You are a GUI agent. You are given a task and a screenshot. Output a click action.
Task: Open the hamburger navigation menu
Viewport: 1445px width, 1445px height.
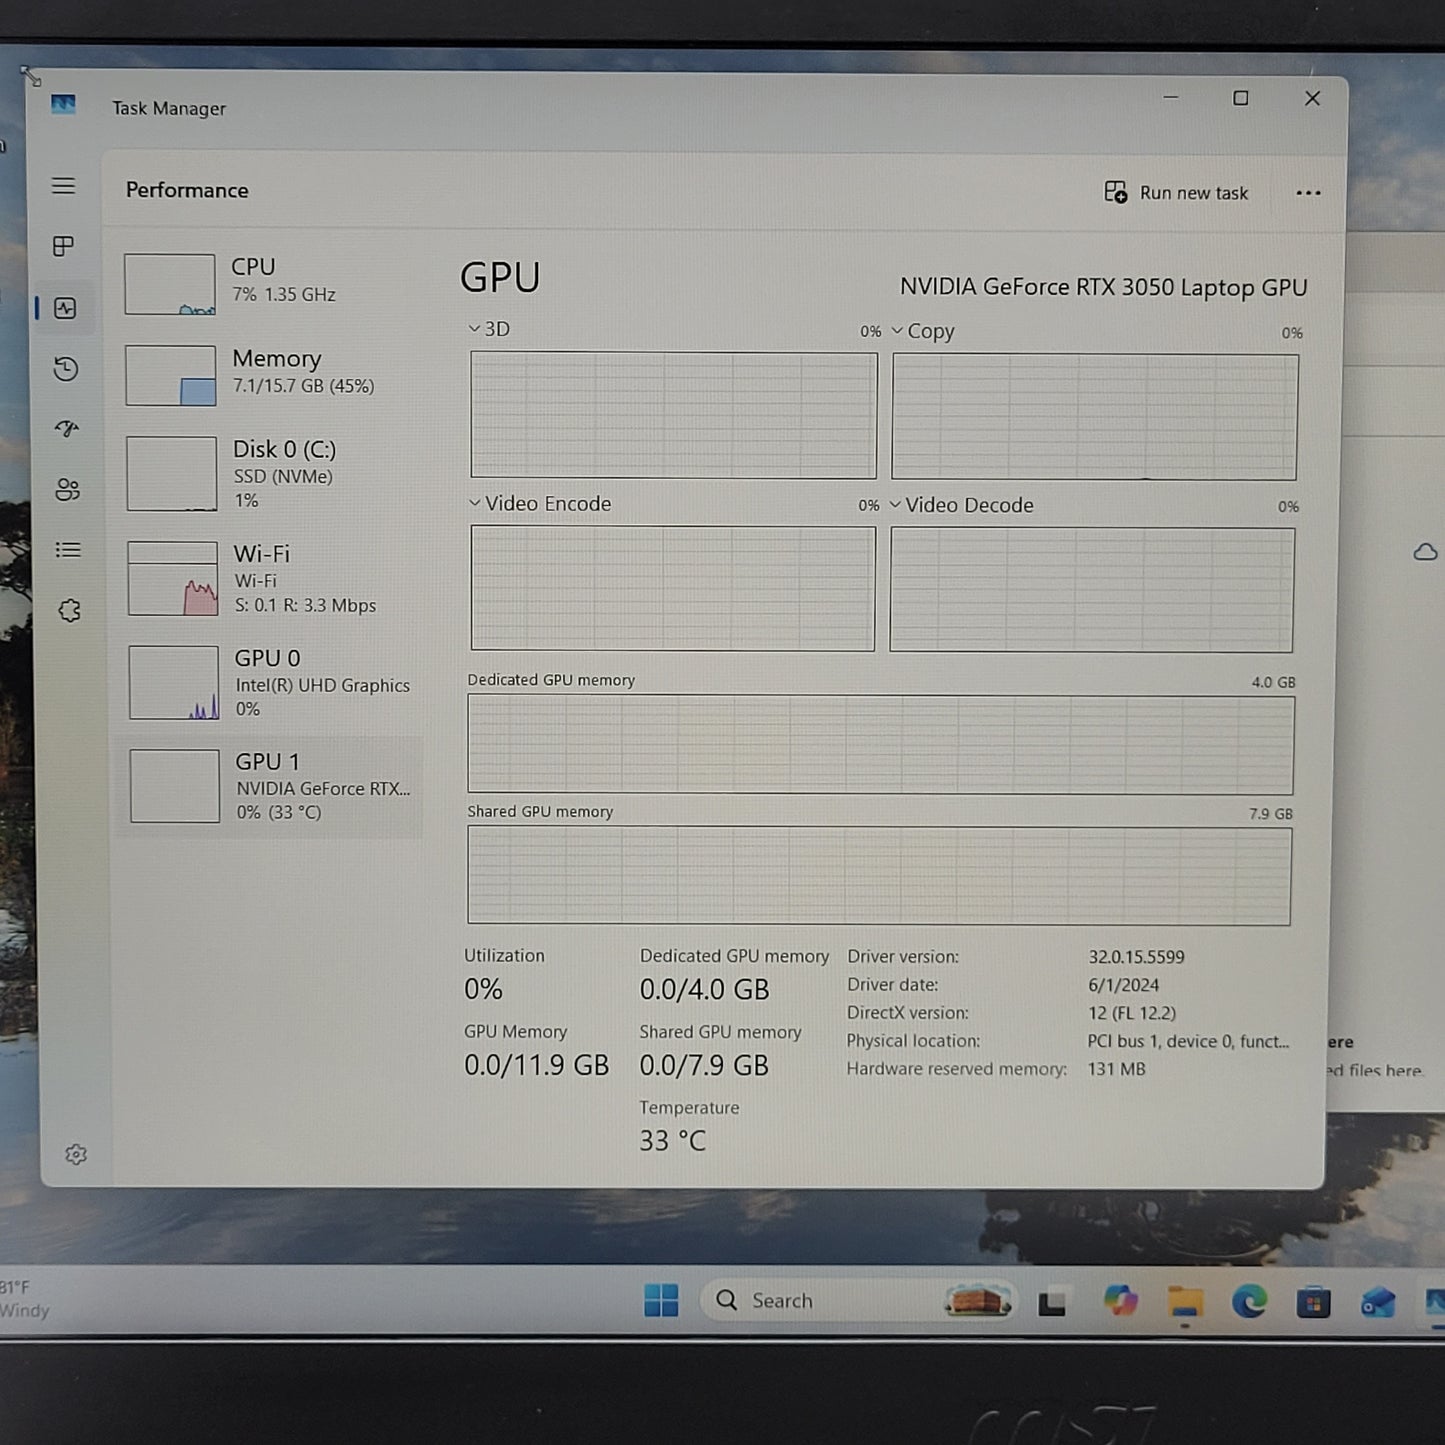click(63, 186)
